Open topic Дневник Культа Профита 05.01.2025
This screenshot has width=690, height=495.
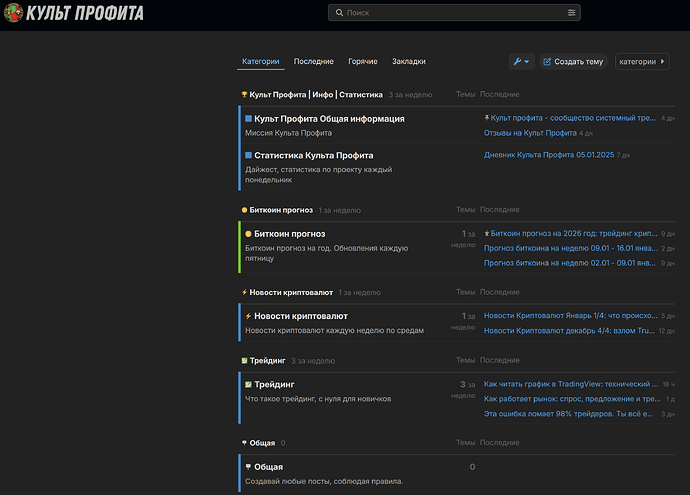click(x=547, y=155)
